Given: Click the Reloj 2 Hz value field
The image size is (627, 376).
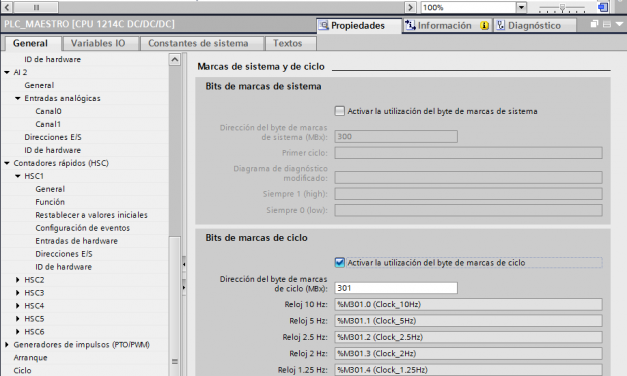Looking at the screenshot, I should [468, 354].
